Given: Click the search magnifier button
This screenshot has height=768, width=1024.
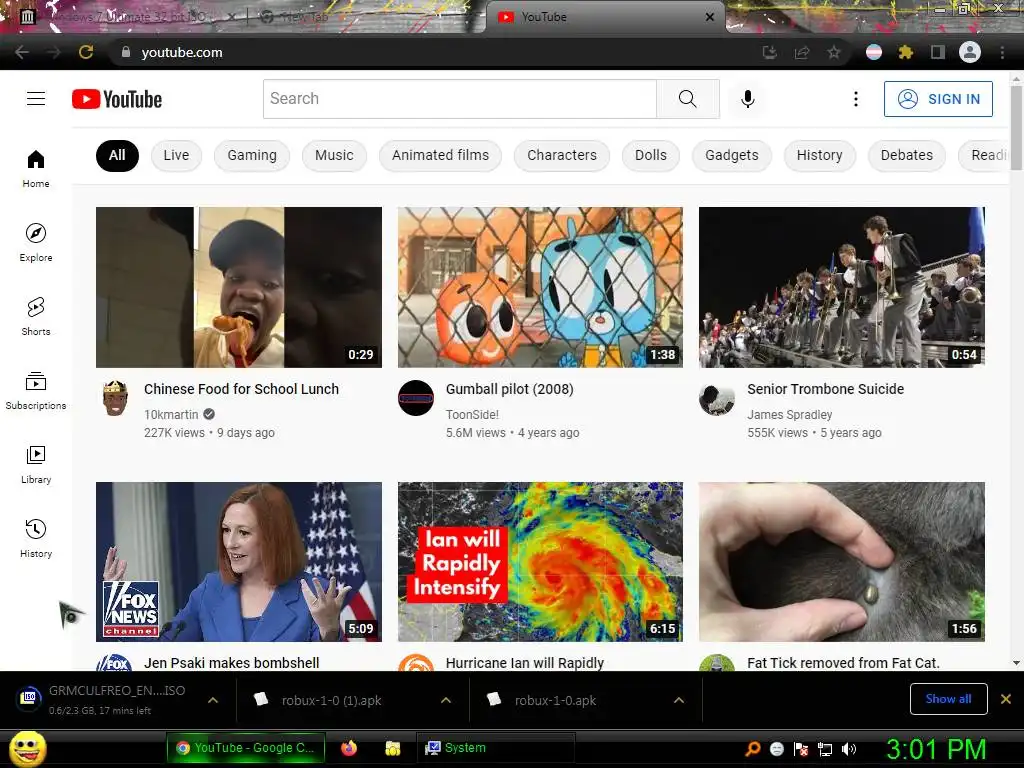Looking at the screenshot, I should tap(688, 99).
